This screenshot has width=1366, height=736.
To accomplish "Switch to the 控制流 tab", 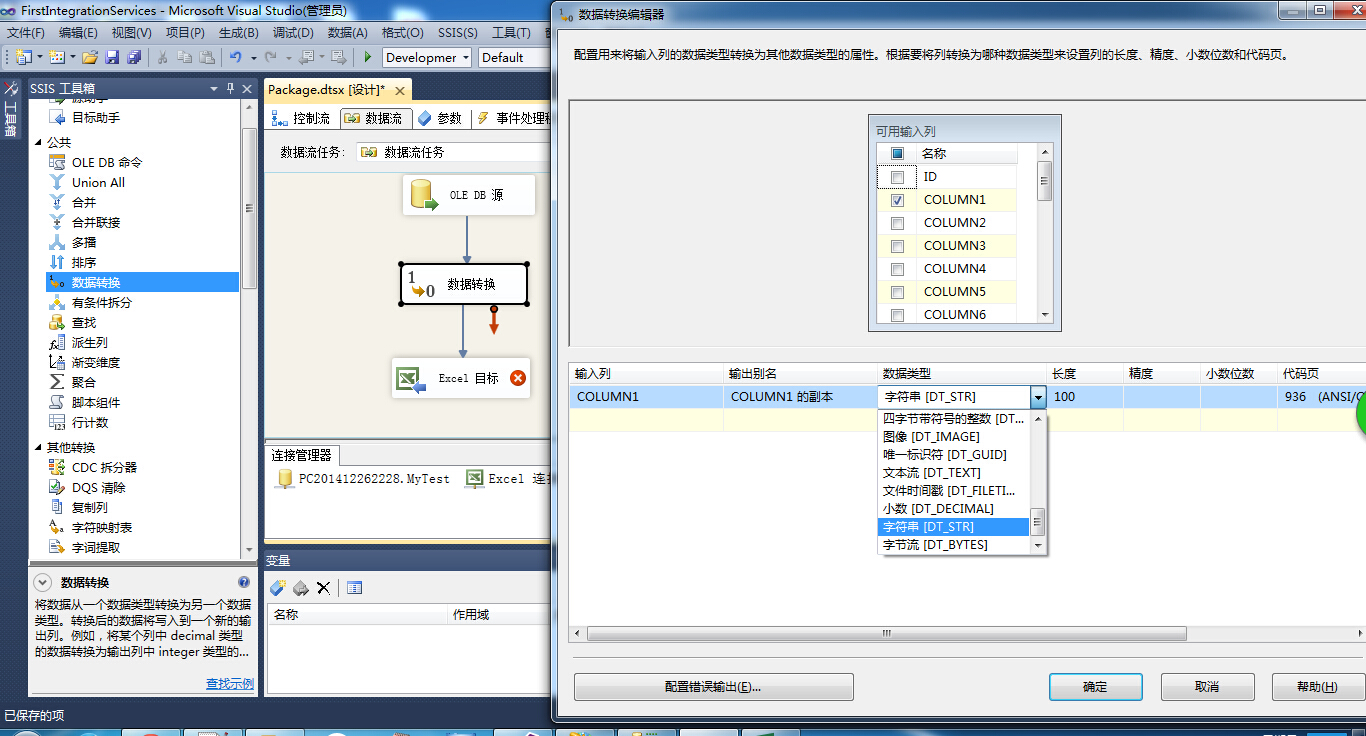I will 303,118.
